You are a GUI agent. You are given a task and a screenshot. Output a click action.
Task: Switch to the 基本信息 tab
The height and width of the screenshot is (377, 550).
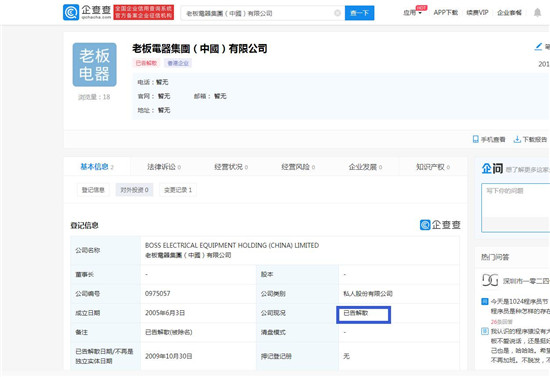(97, 167)
